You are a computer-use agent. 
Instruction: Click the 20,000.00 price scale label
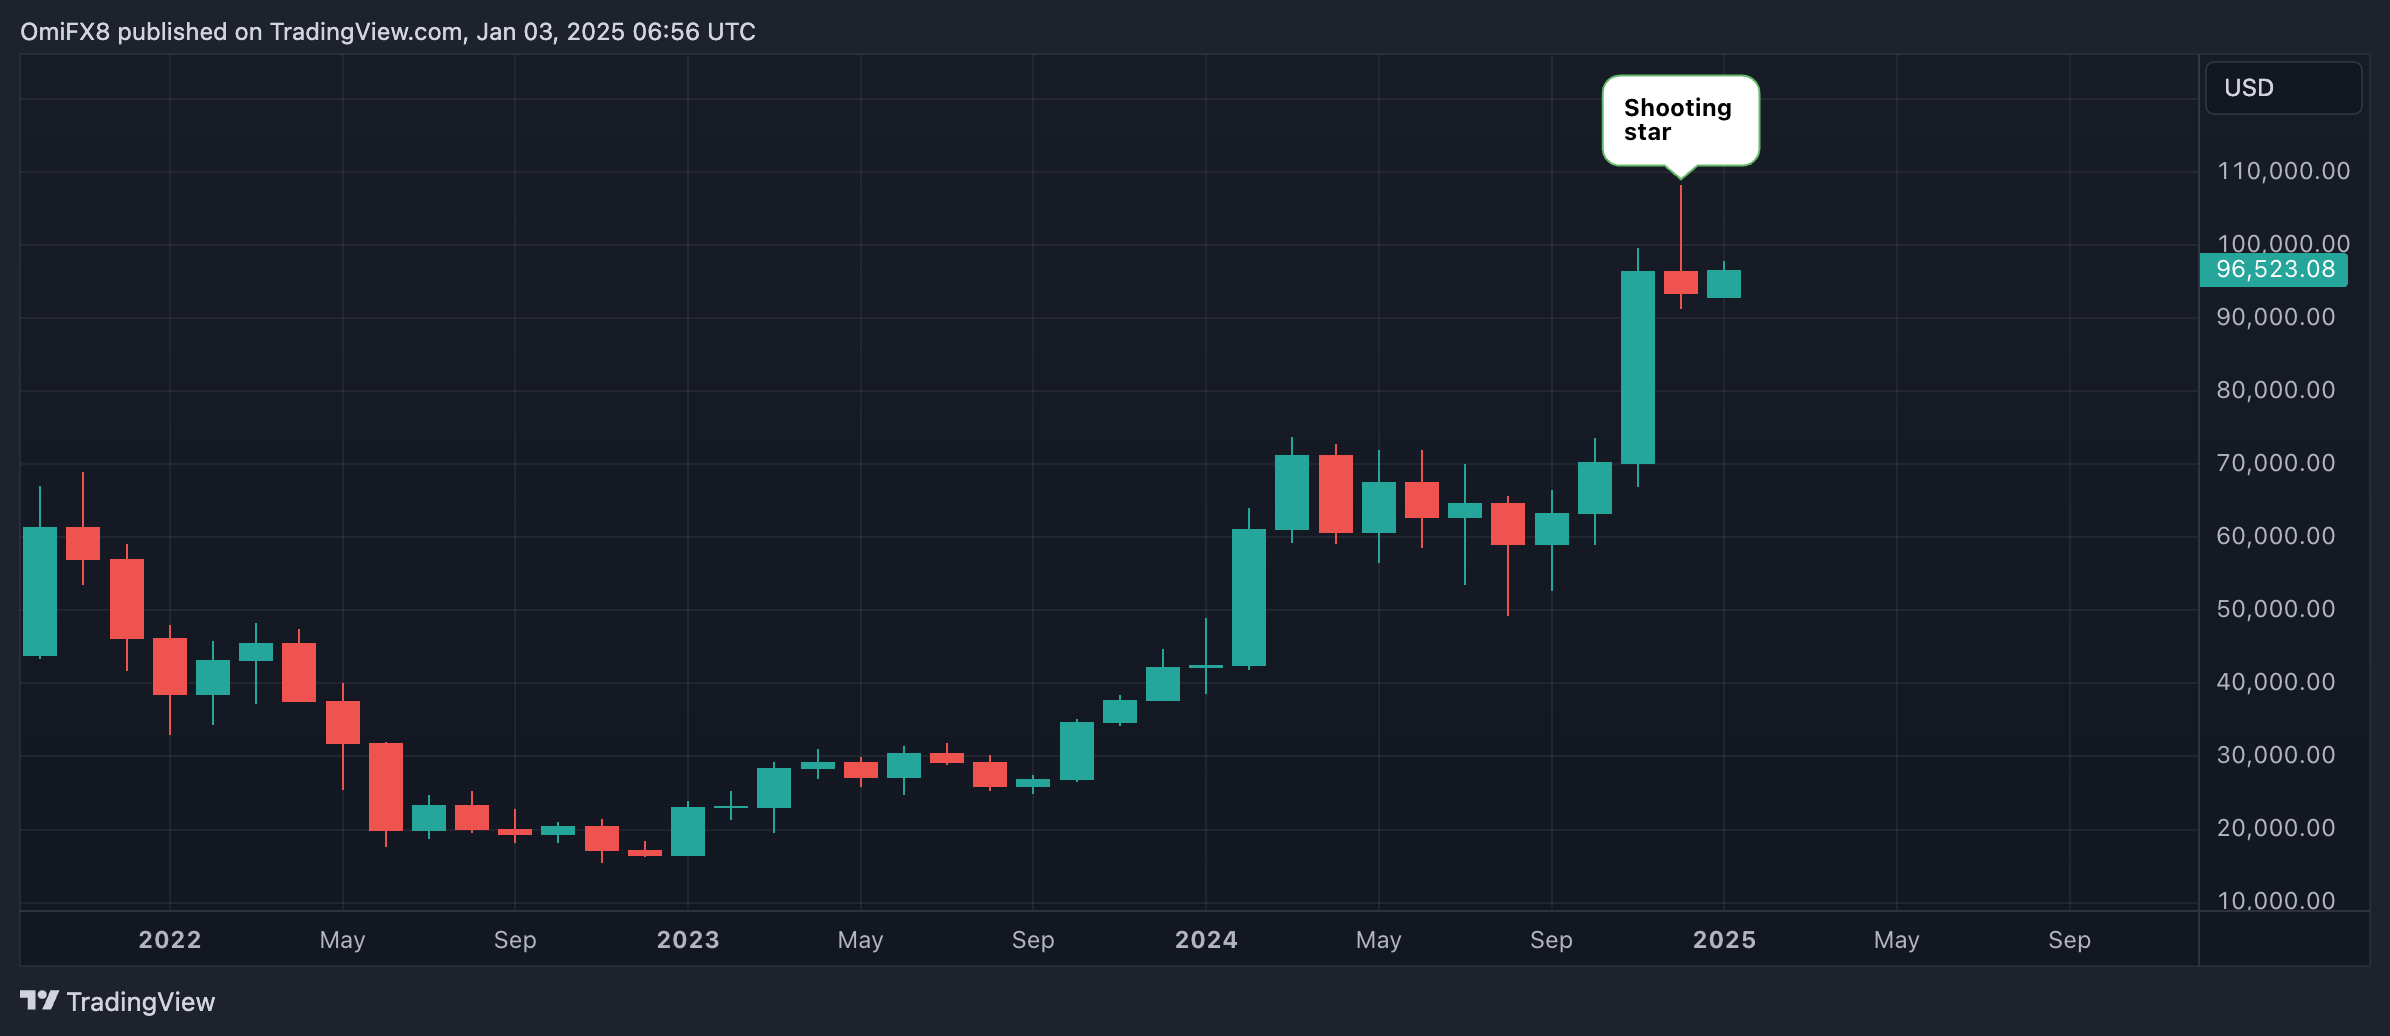point(2276,828)
